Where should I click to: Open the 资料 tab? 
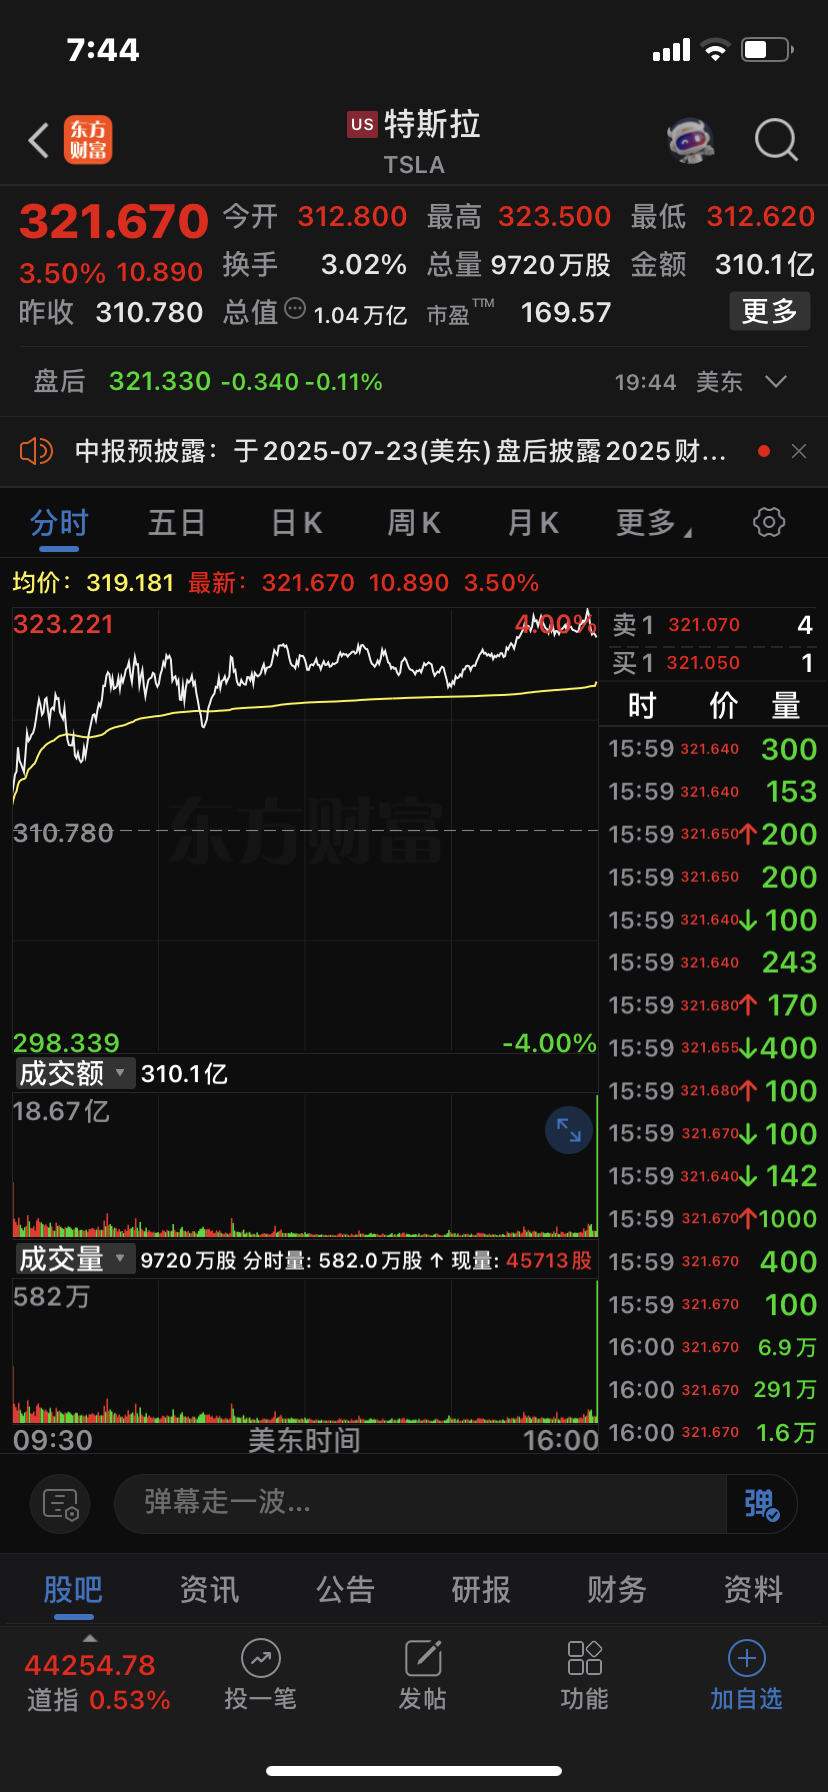(753, 1590)
